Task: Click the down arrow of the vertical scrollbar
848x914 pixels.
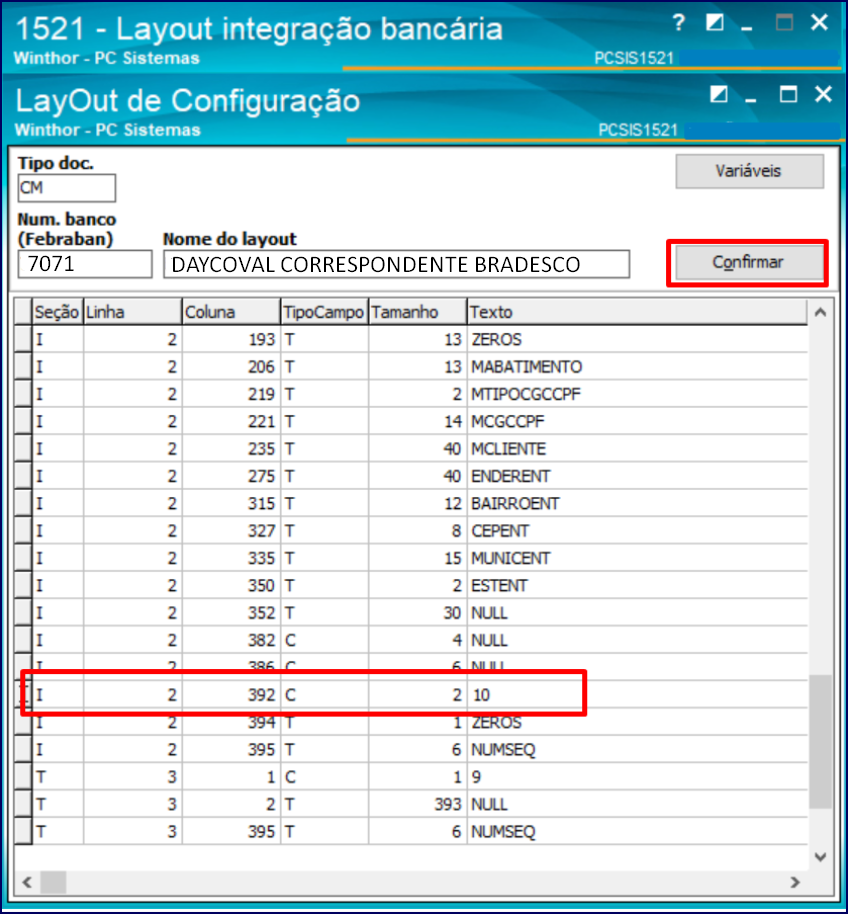Action: [820, 856]
